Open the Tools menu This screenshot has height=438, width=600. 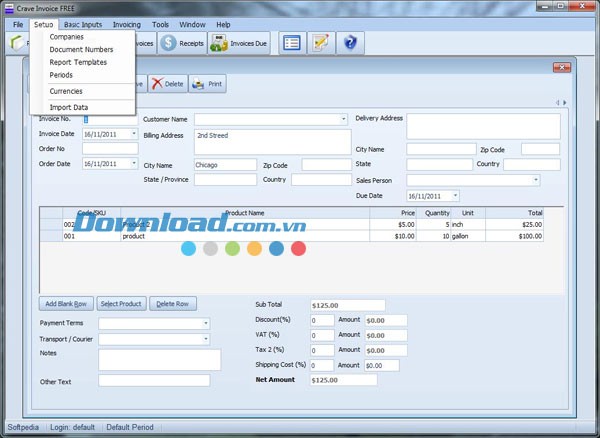[160, 24]
